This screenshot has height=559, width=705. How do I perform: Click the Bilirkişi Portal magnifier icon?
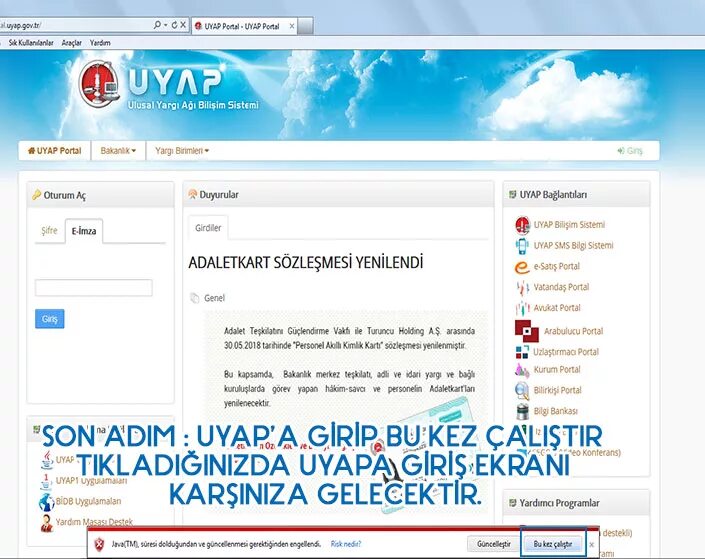522,390
